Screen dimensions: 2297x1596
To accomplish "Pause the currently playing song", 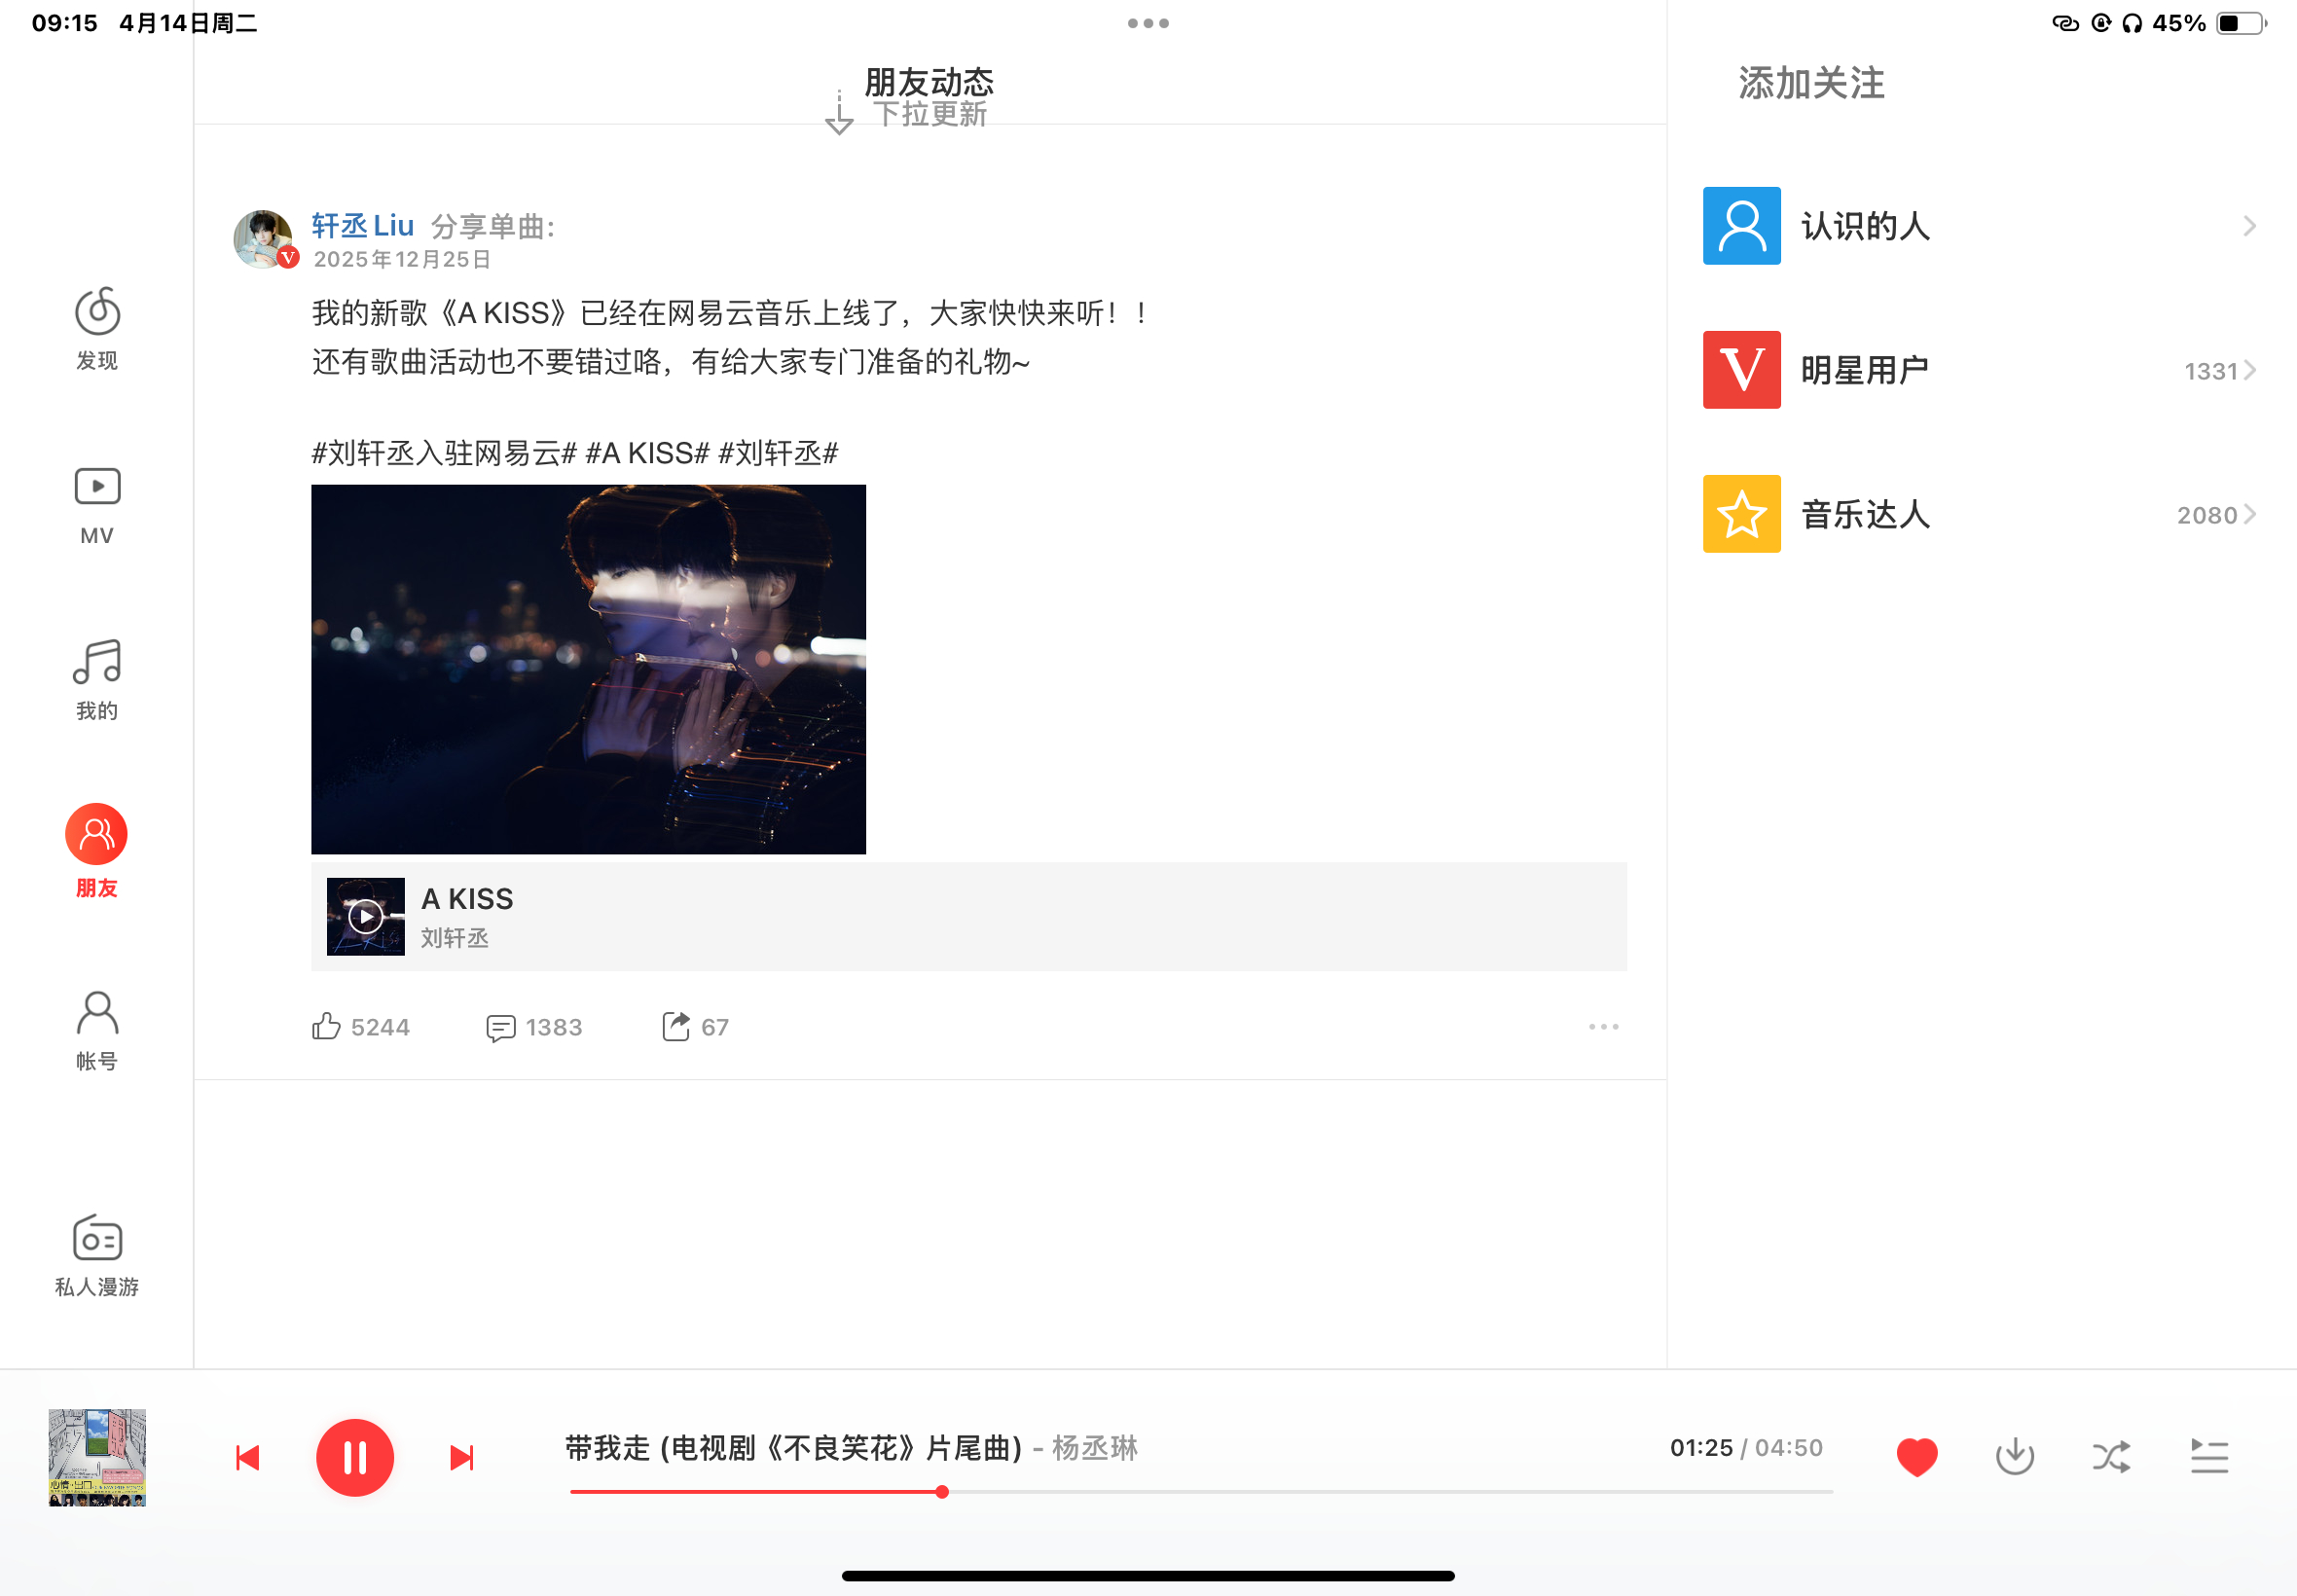I will (x=355, y=1457).
